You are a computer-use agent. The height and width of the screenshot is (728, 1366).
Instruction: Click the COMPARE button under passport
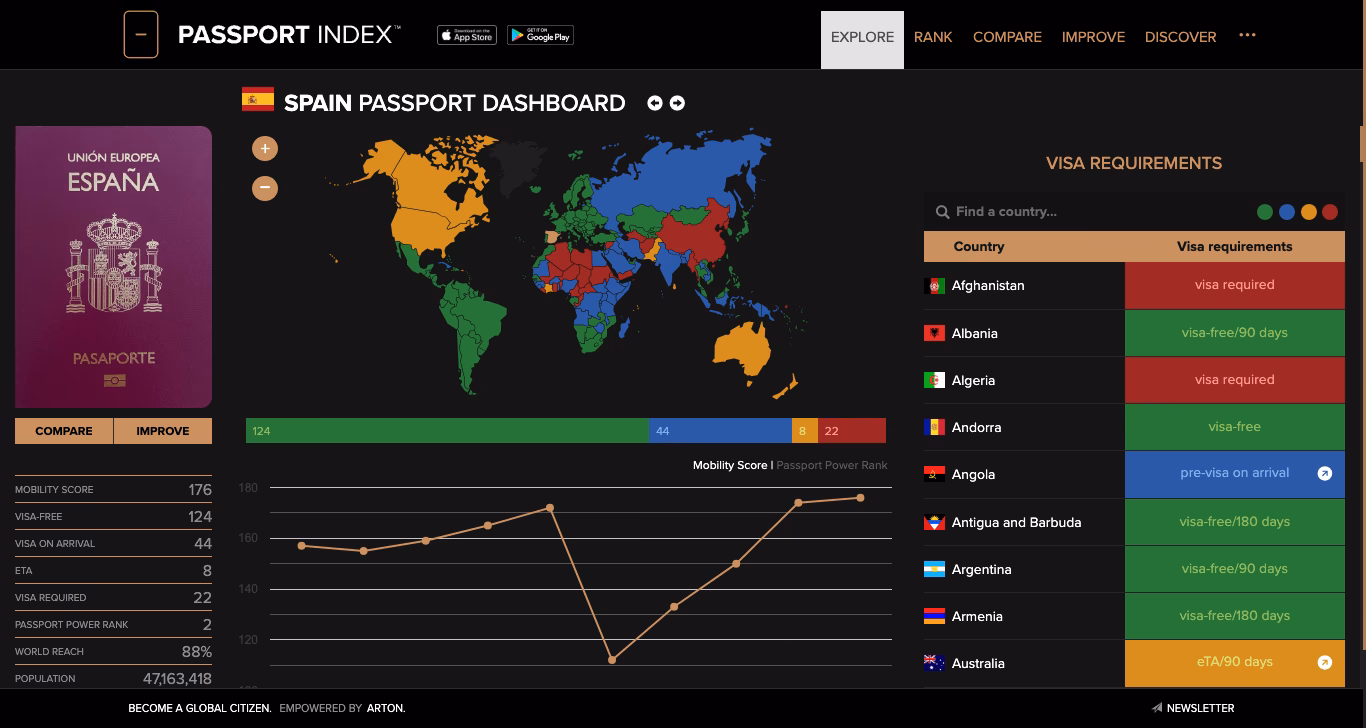click(x=64, y=431)
